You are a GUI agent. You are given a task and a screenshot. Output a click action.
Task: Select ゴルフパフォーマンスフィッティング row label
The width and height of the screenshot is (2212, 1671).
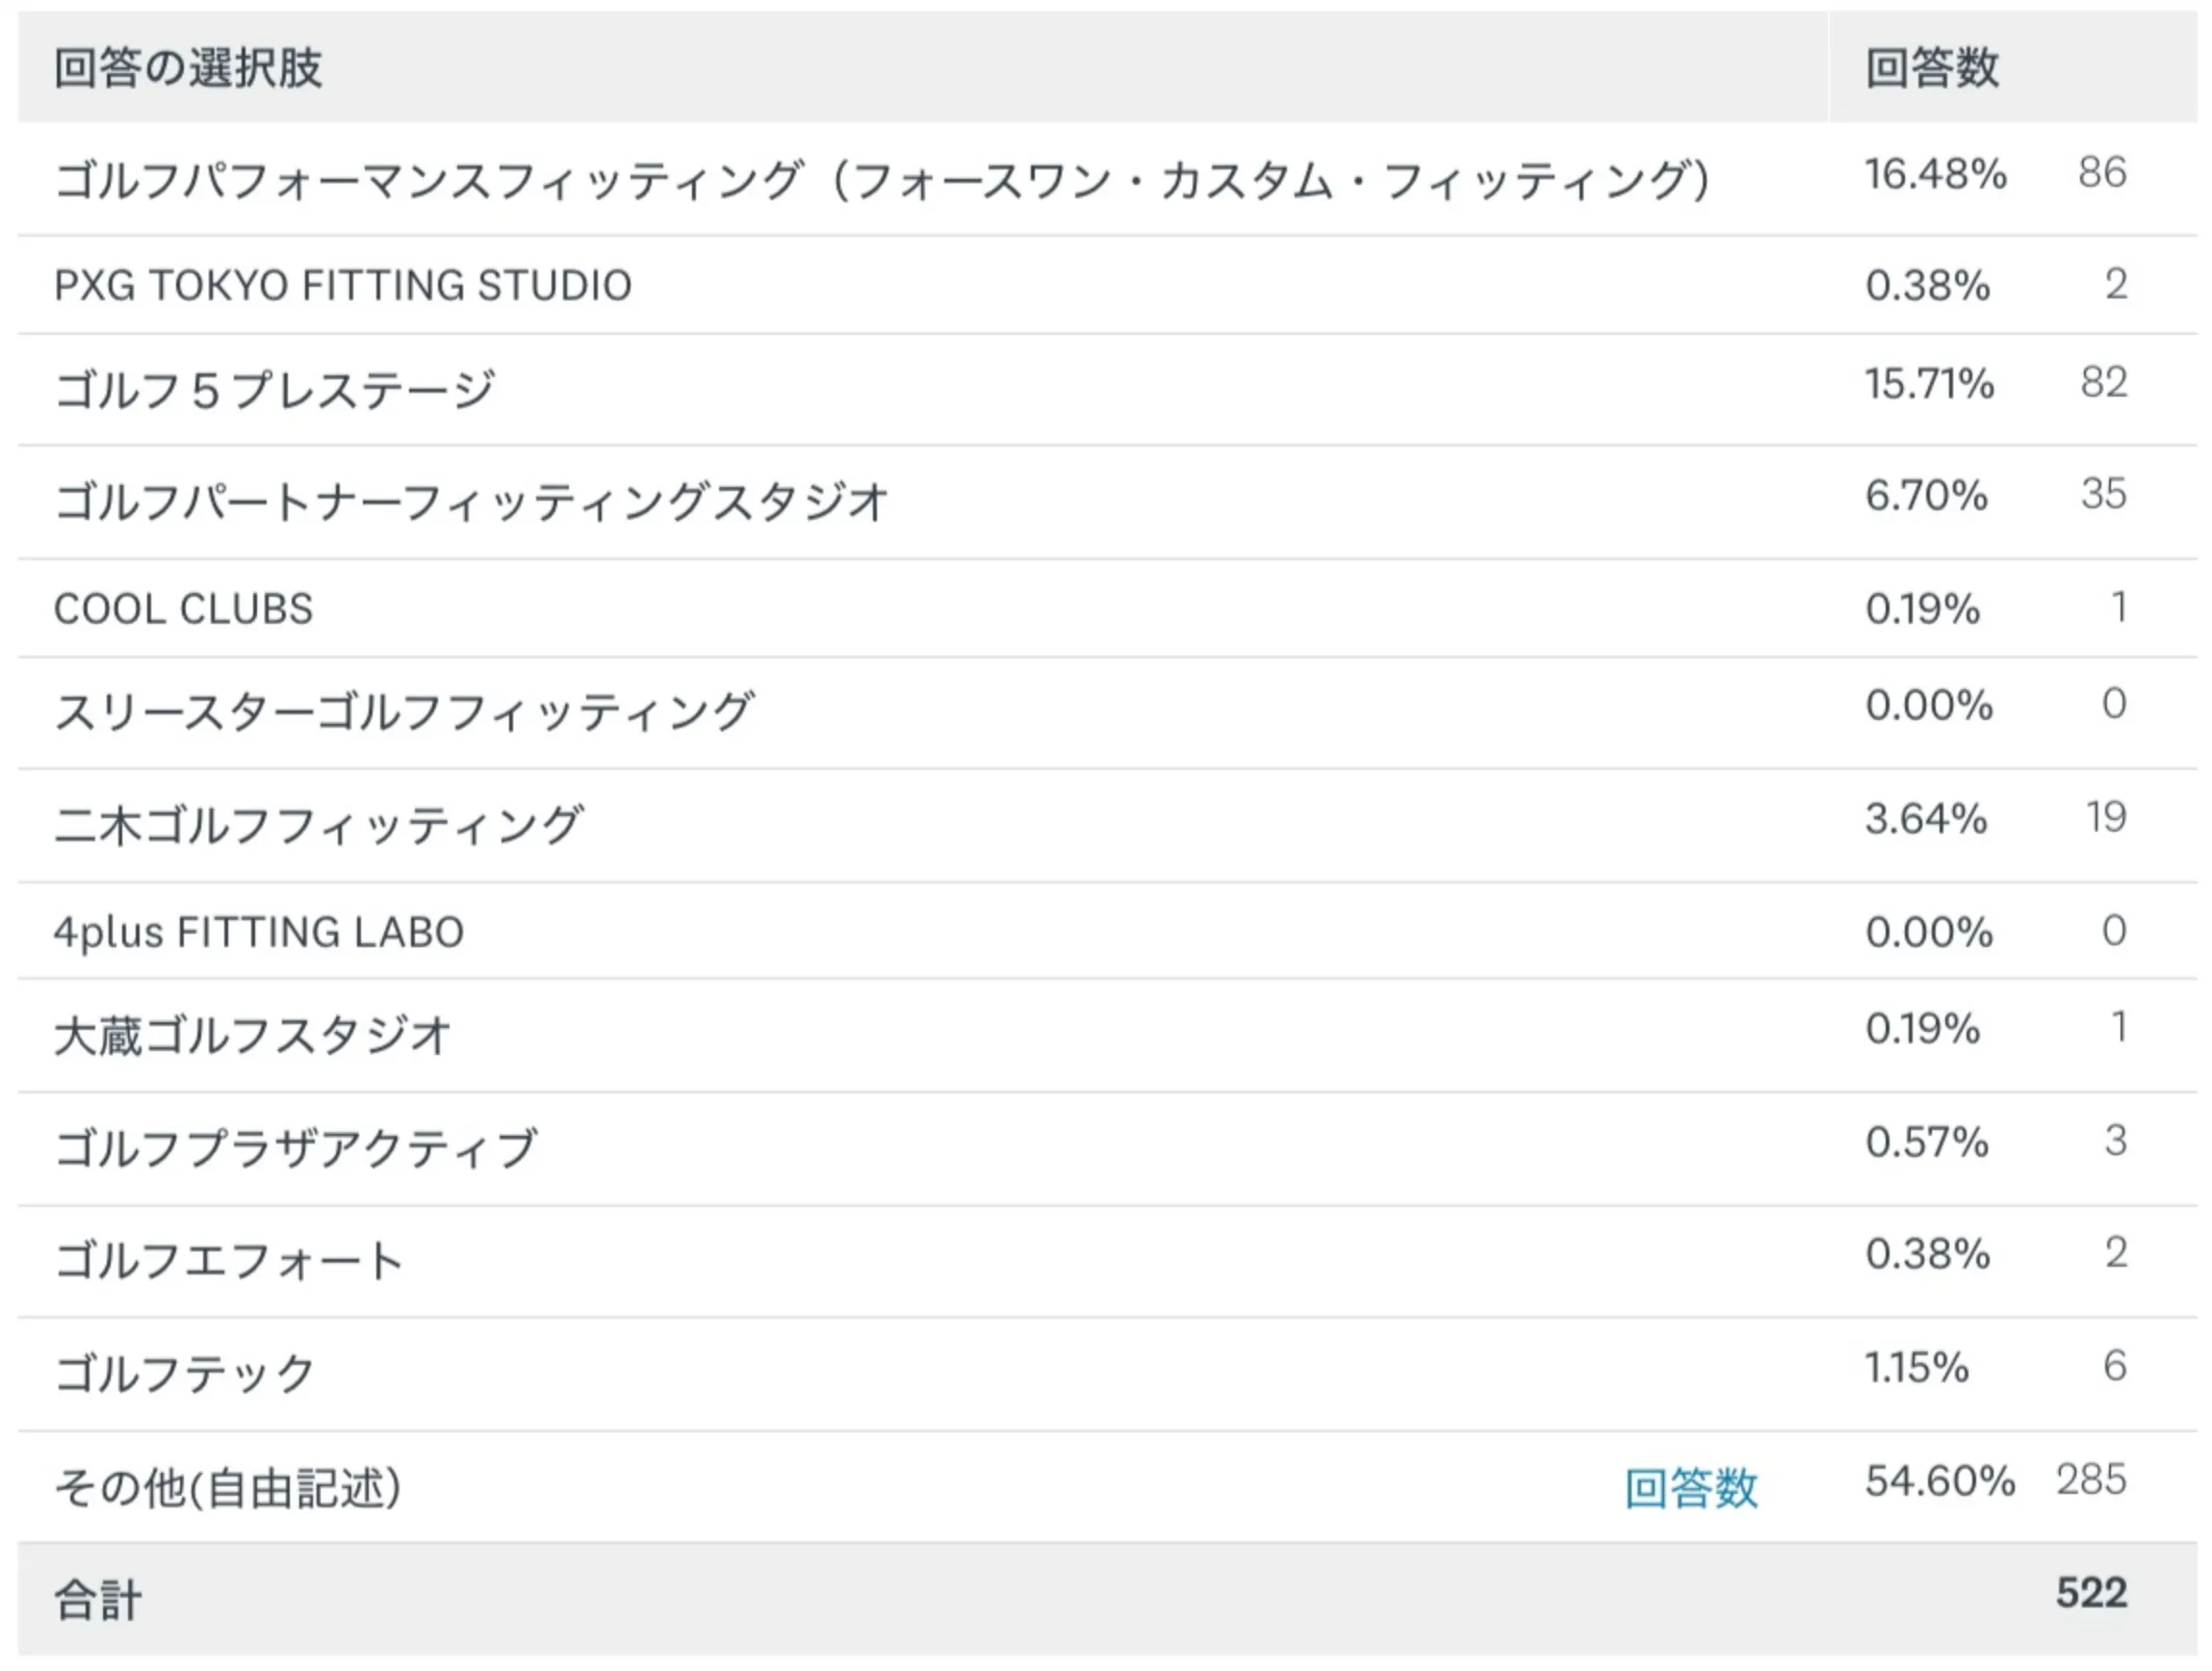tap(882, 180)
